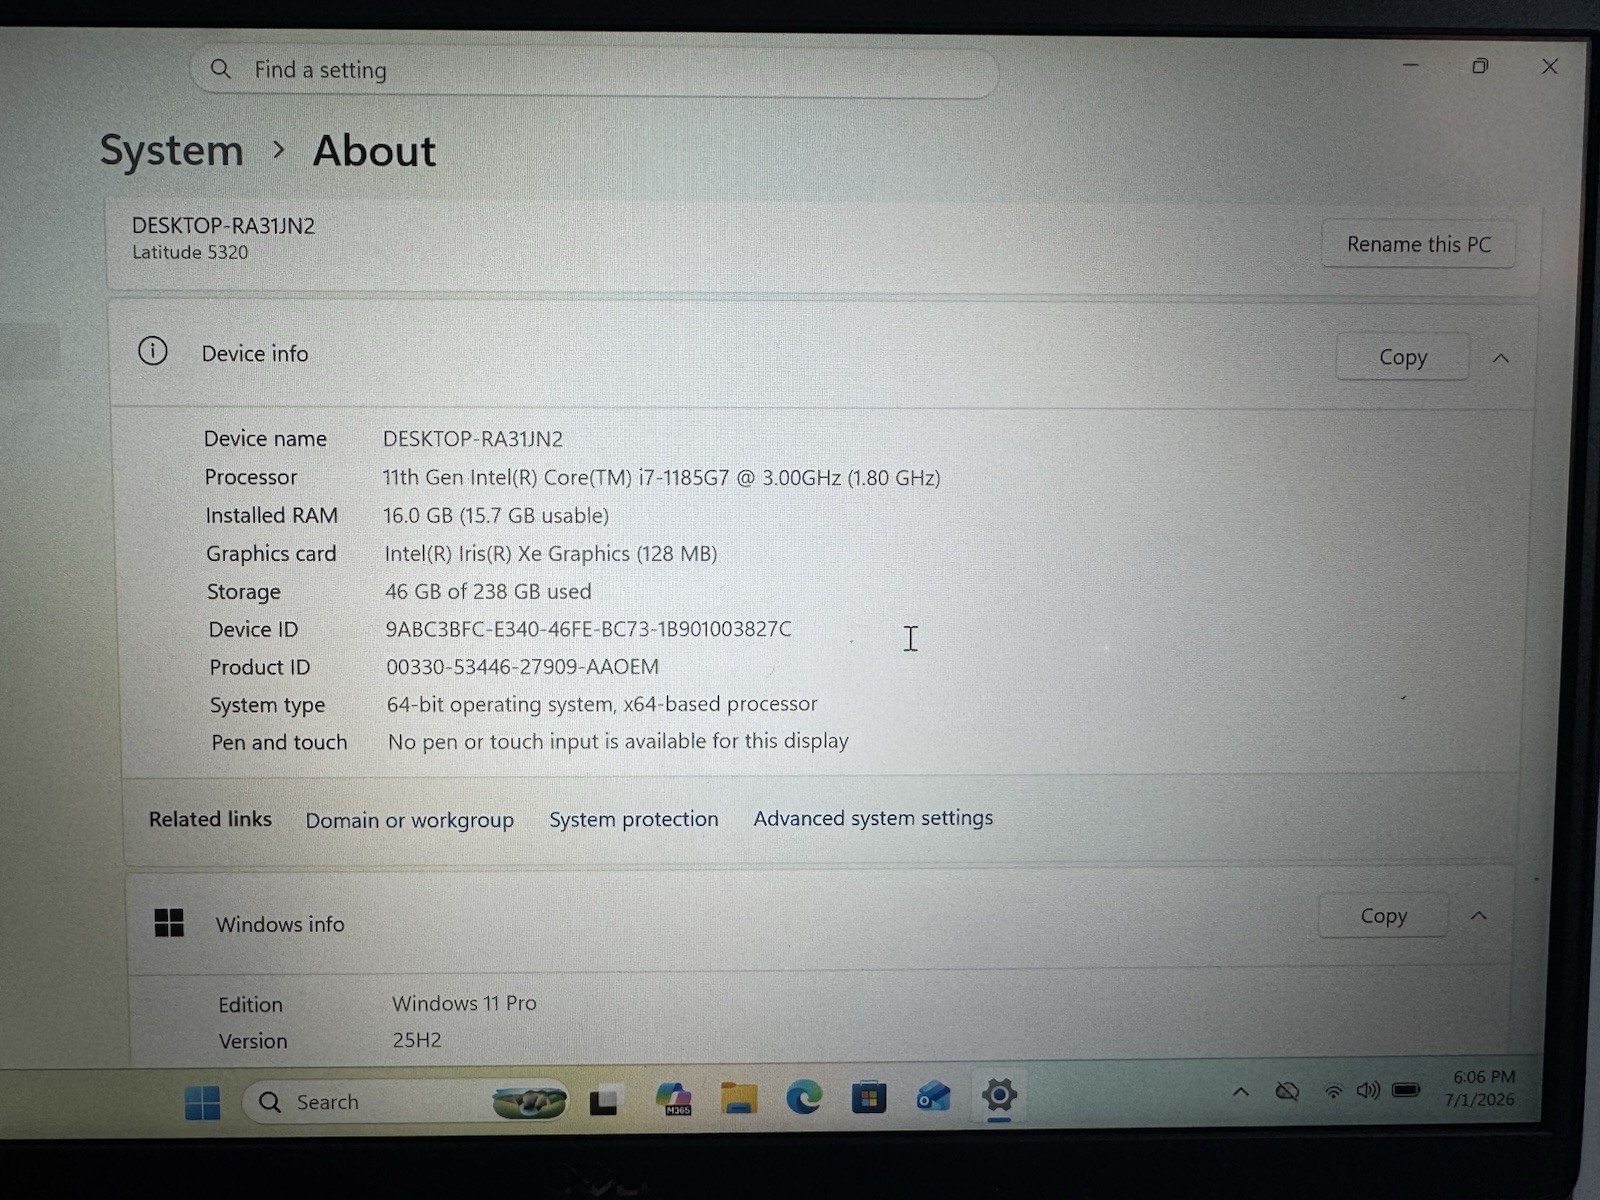Click the Windows info logo icon
The image size is (1600, 1200).
click(x=169, y=922)
